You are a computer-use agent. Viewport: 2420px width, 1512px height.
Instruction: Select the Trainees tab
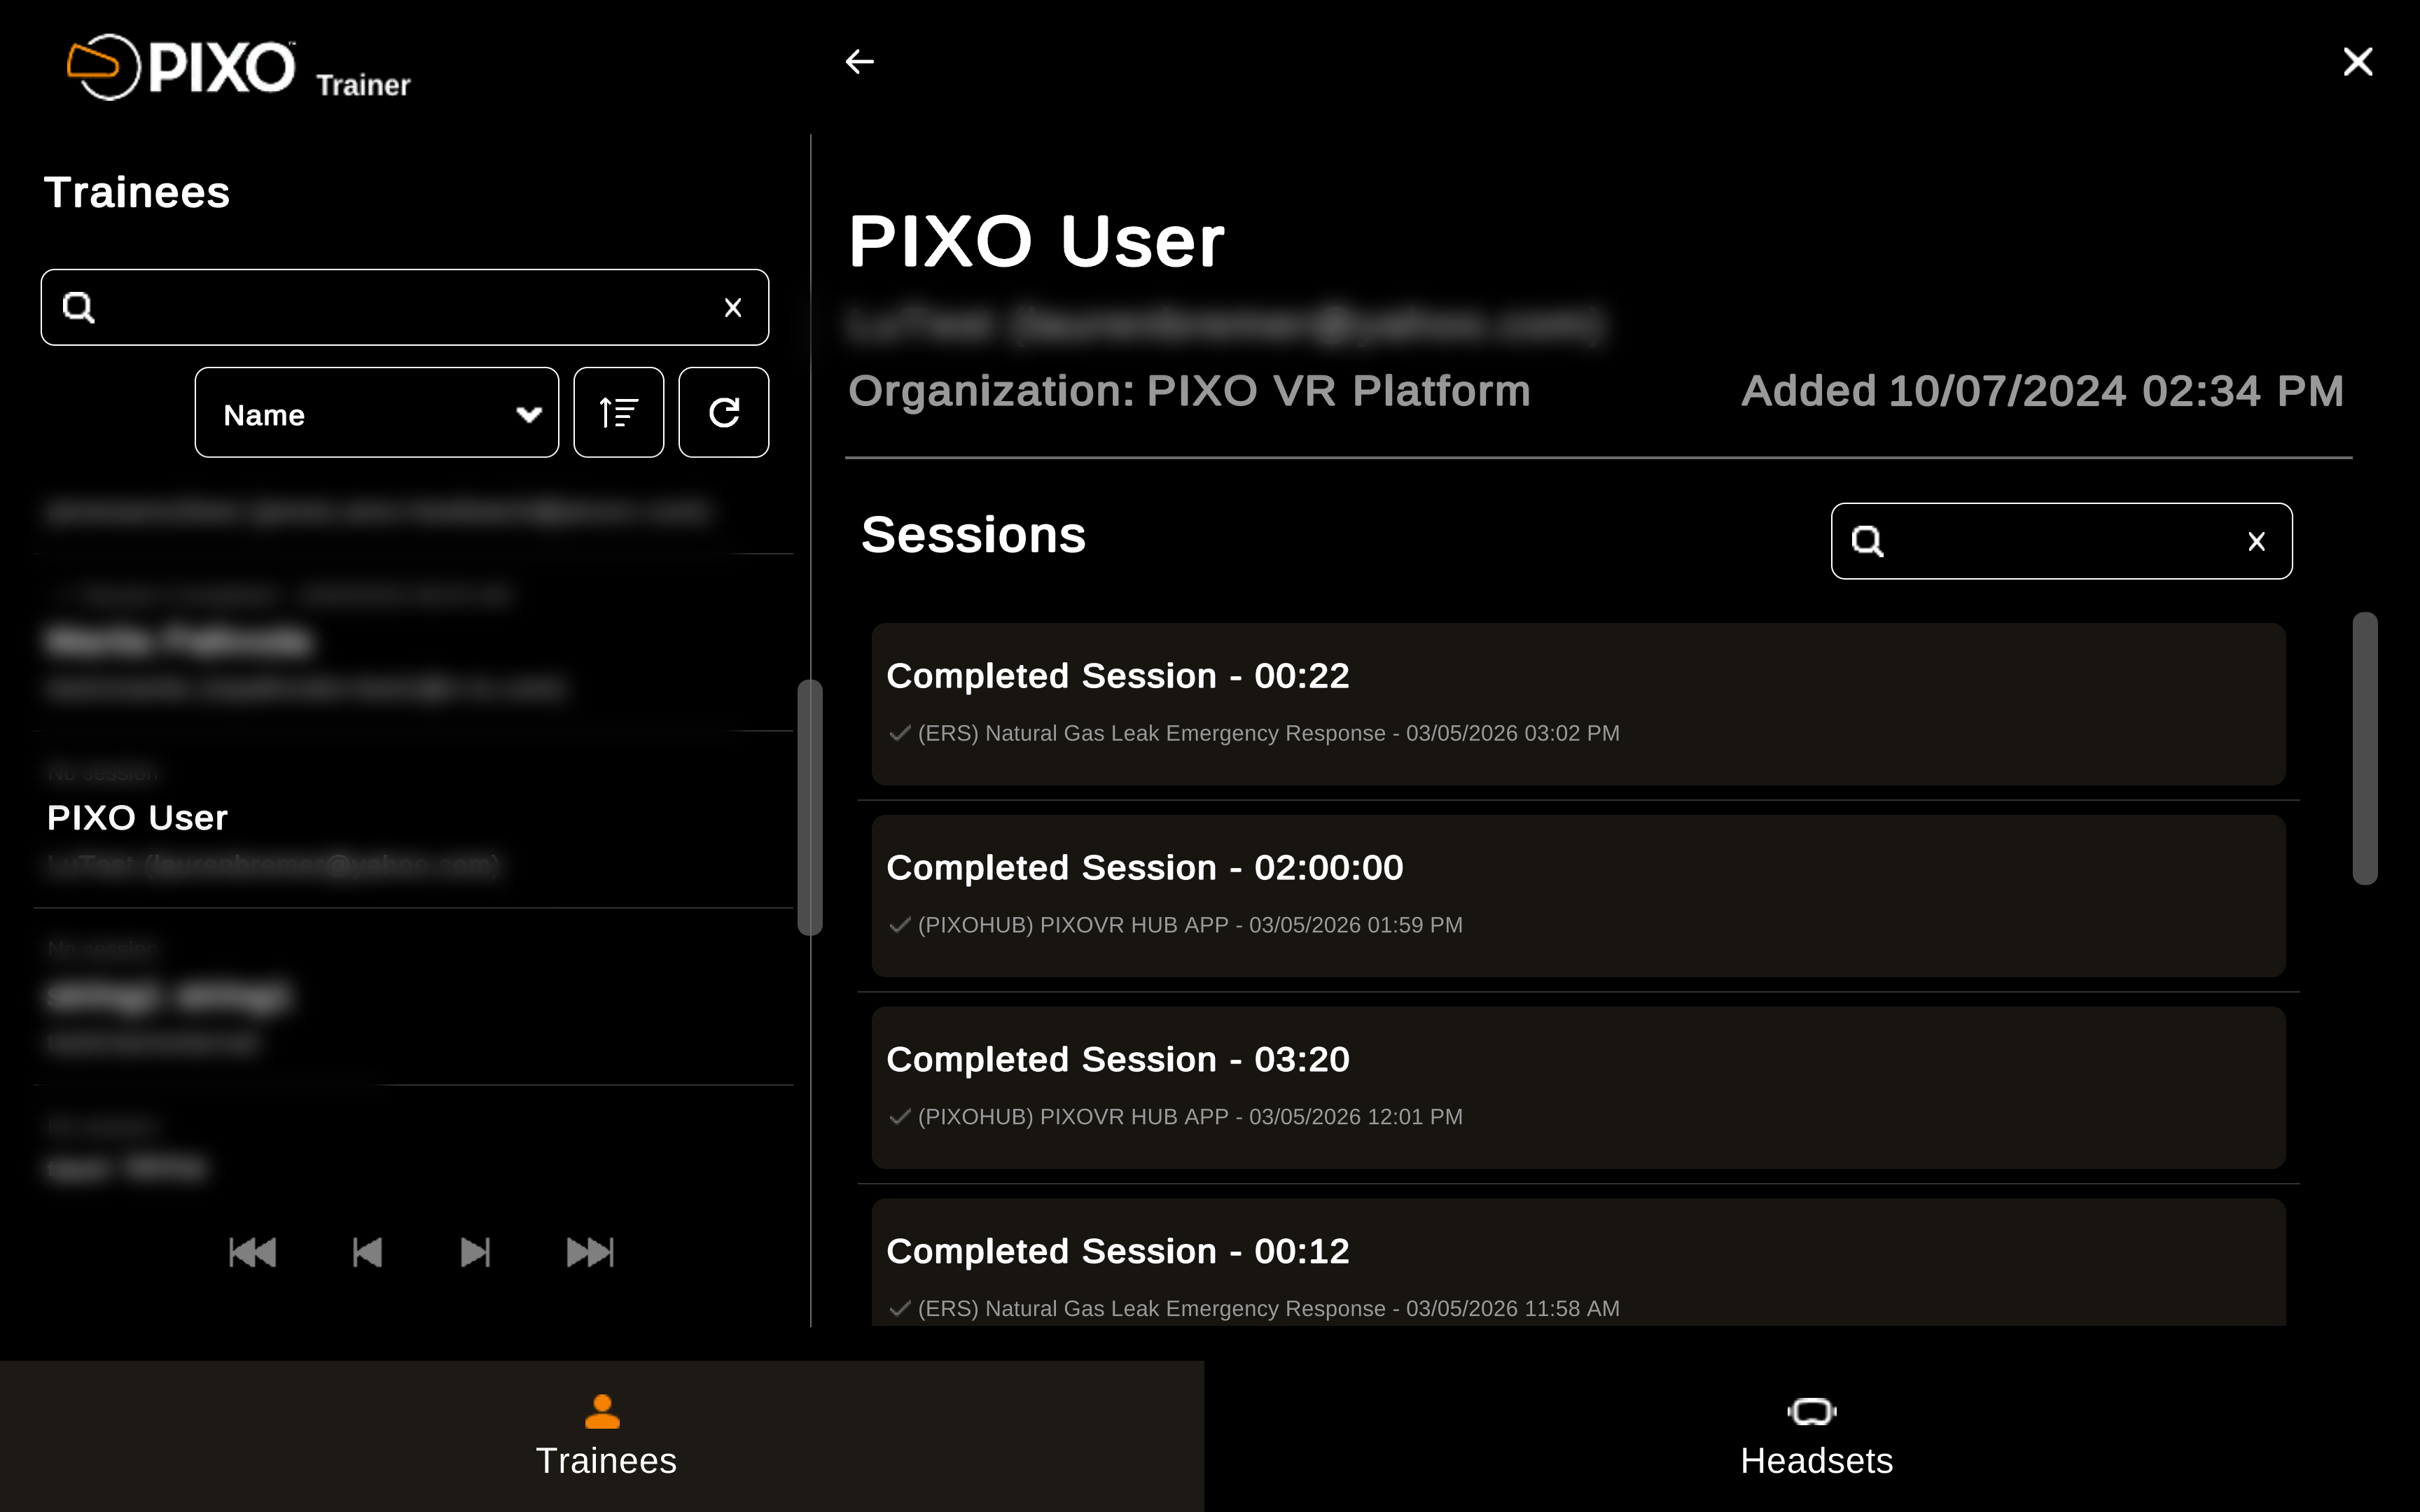pyautogui.click(x=604, y=1436)
